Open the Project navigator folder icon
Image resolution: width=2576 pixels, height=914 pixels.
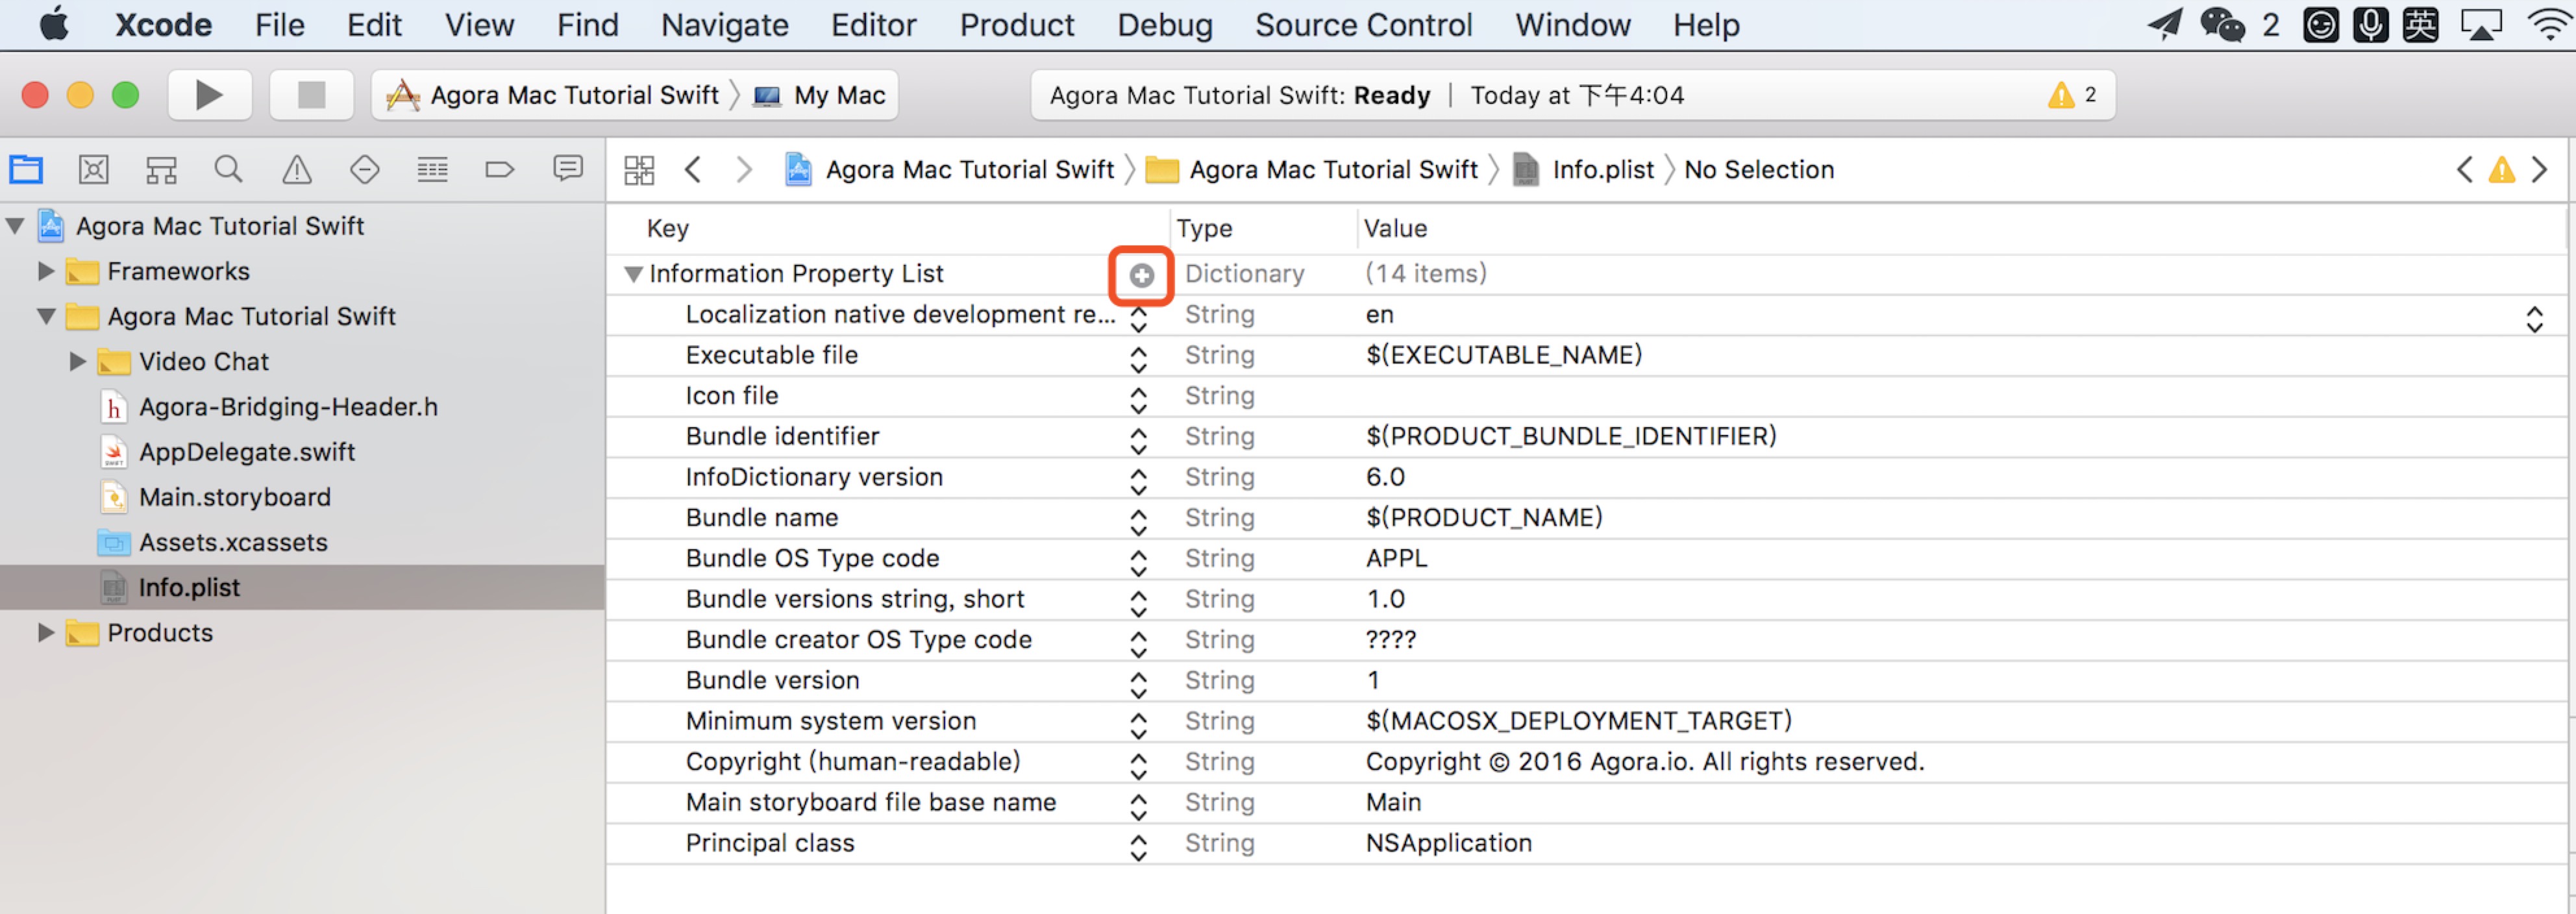click(26, 169)
